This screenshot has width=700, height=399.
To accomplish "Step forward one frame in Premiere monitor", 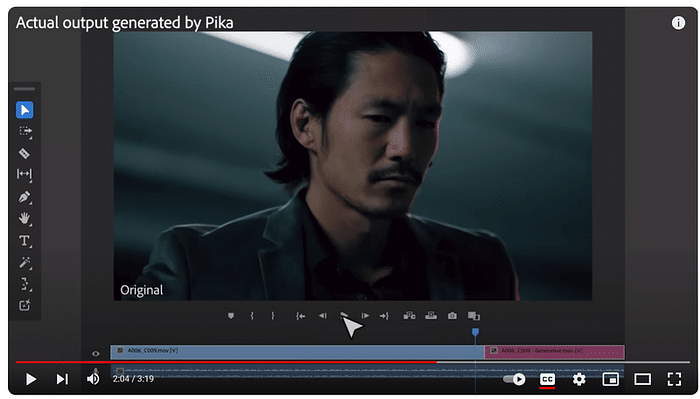I will coord(365,316).
